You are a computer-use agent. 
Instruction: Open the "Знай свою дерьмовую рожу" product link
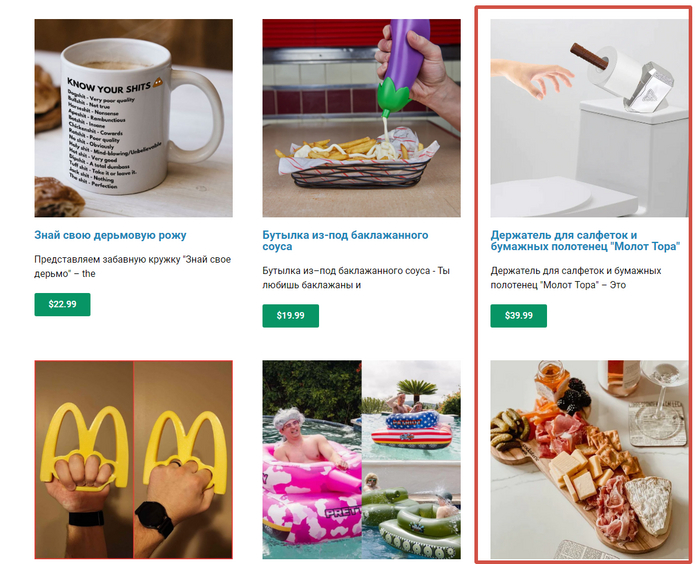point(110,235)
